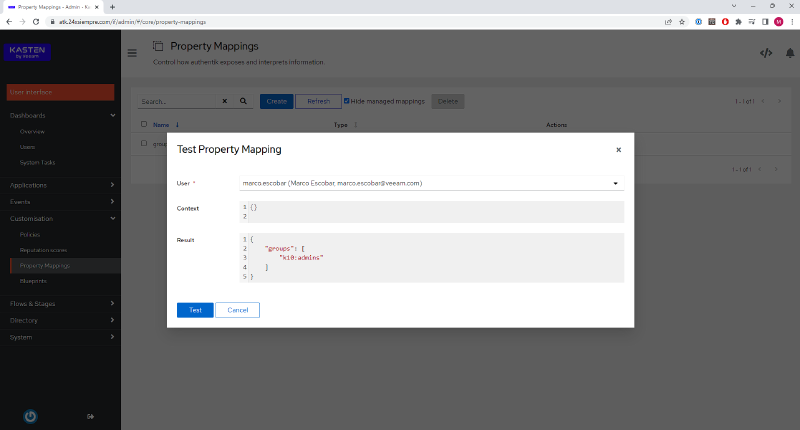
Task: Open the tab search chevron in title bar
Action: pyautogui.click(x=734, y=6)
